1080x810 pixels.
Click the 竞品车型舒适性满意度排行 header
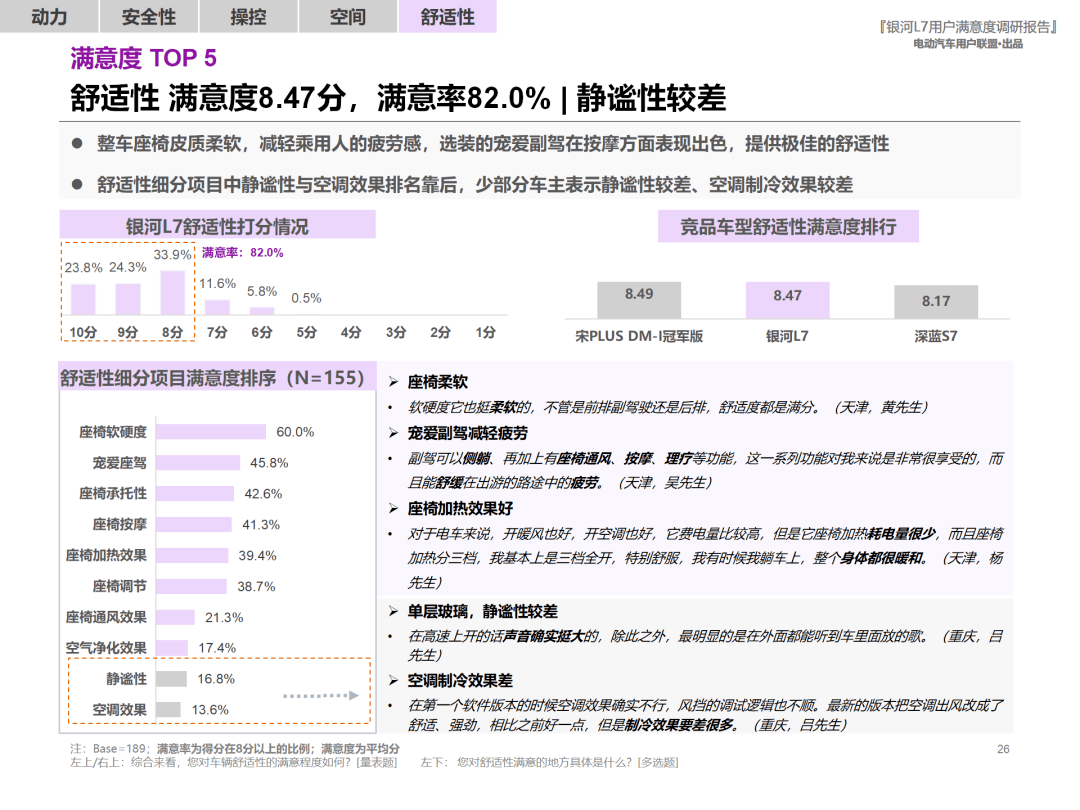tap(788, 227)
